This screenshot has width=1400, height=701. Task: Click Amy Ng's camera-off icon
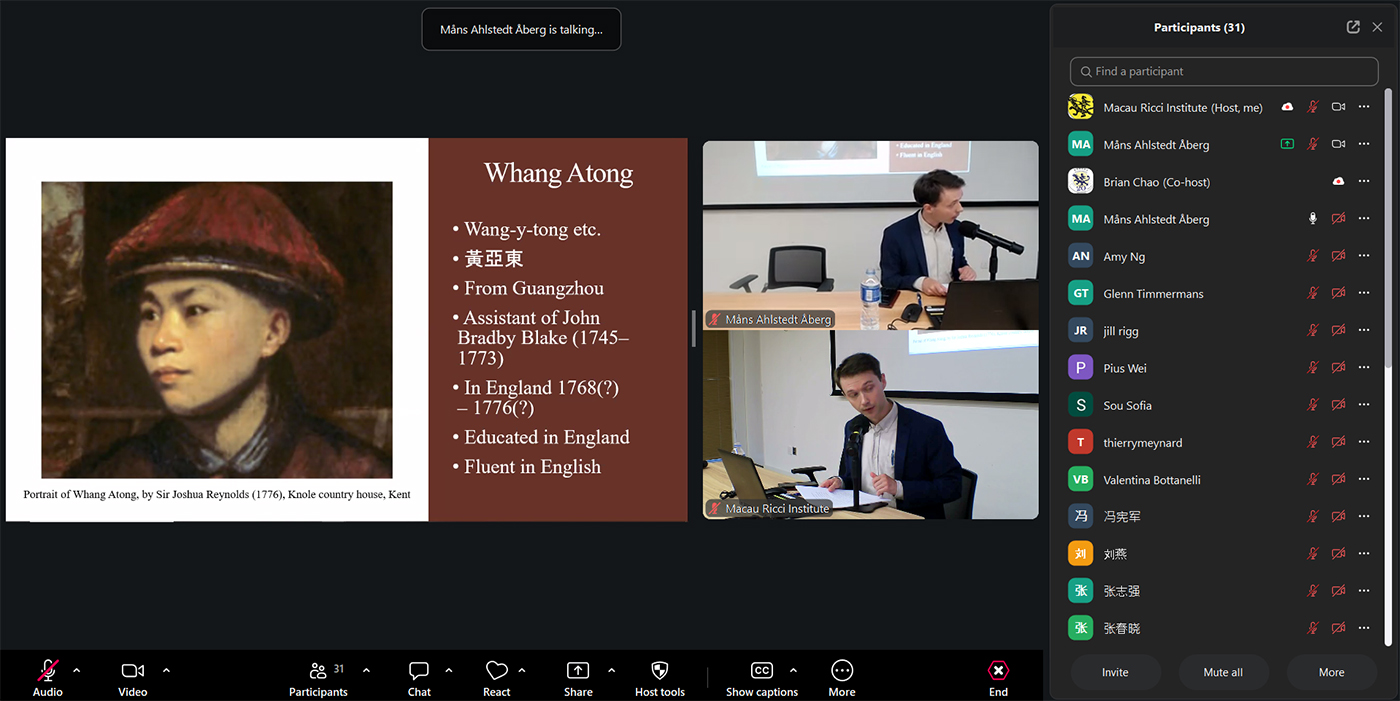pyautogui.click(x=1338, y=256)
